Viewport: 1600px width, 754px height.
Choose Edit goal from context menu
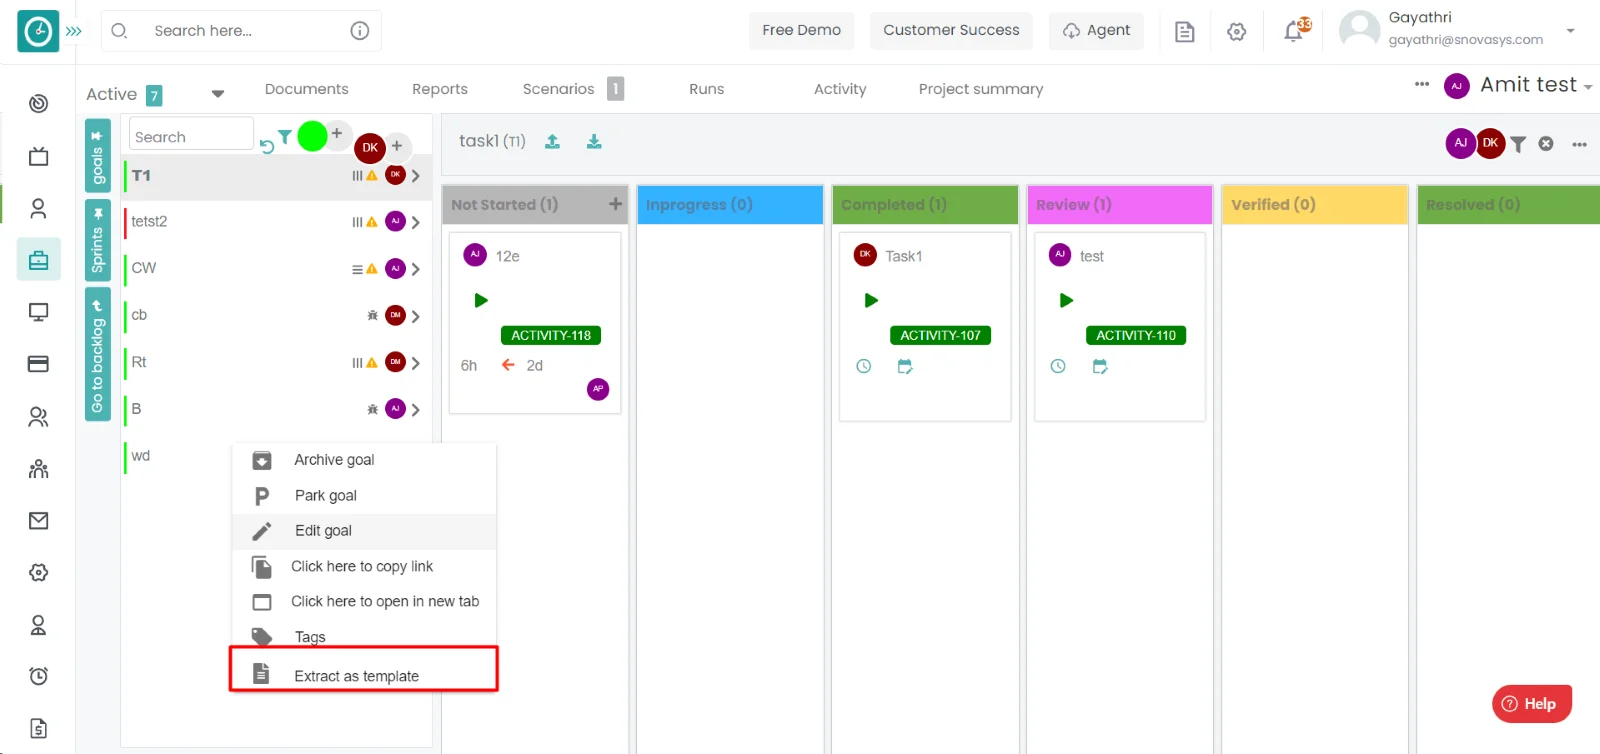[364, 531]
